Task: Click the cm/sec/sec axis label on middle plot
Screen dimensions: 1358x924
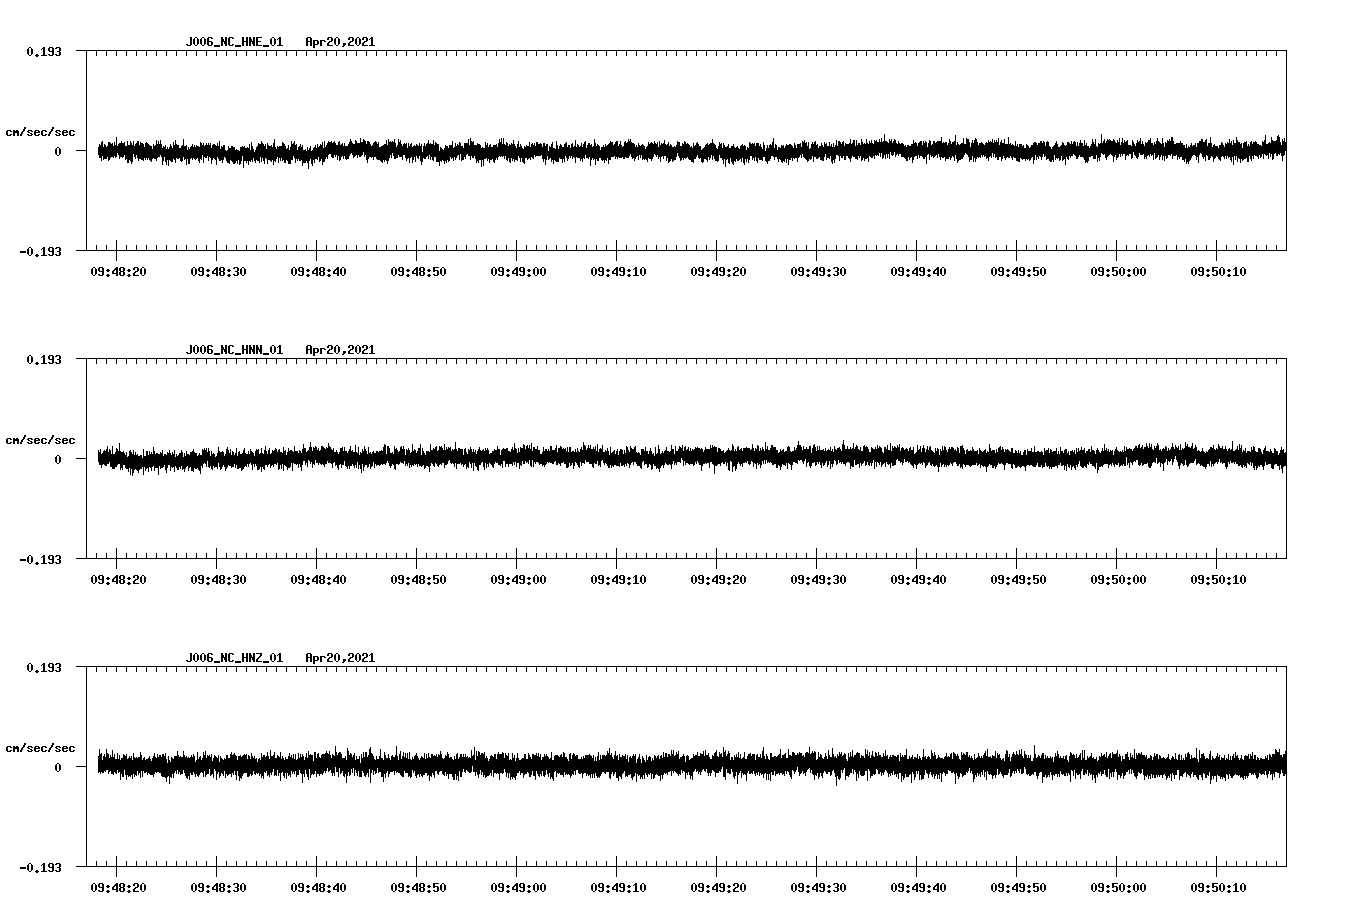Action: [40, 439]
